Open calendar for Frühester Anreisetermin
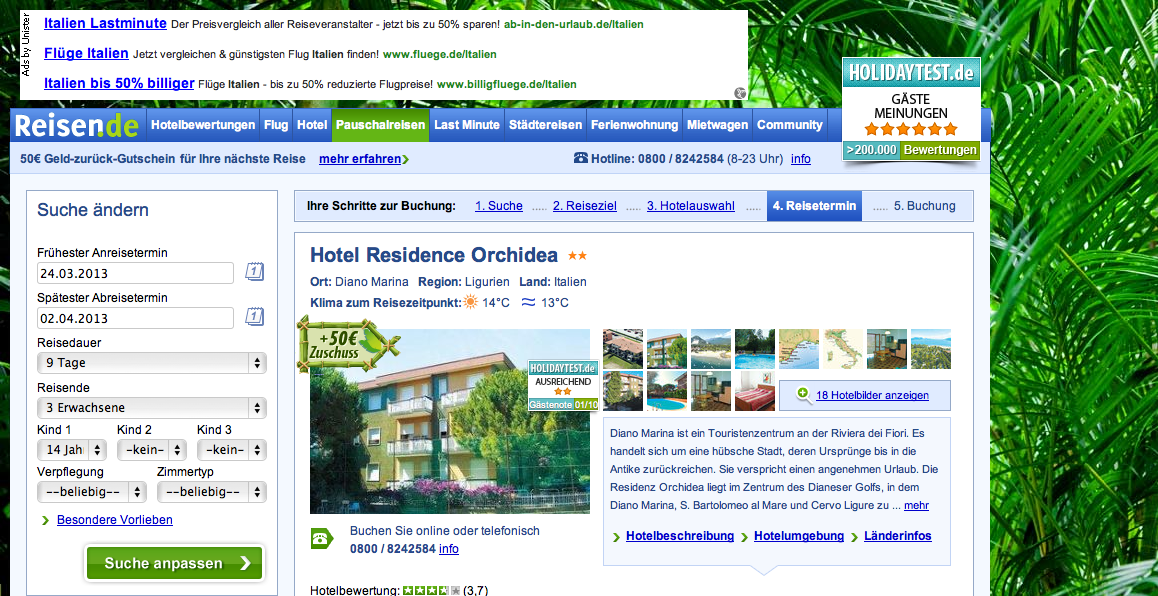This screenshot has width=1158, height=596. tap(254, 272)
